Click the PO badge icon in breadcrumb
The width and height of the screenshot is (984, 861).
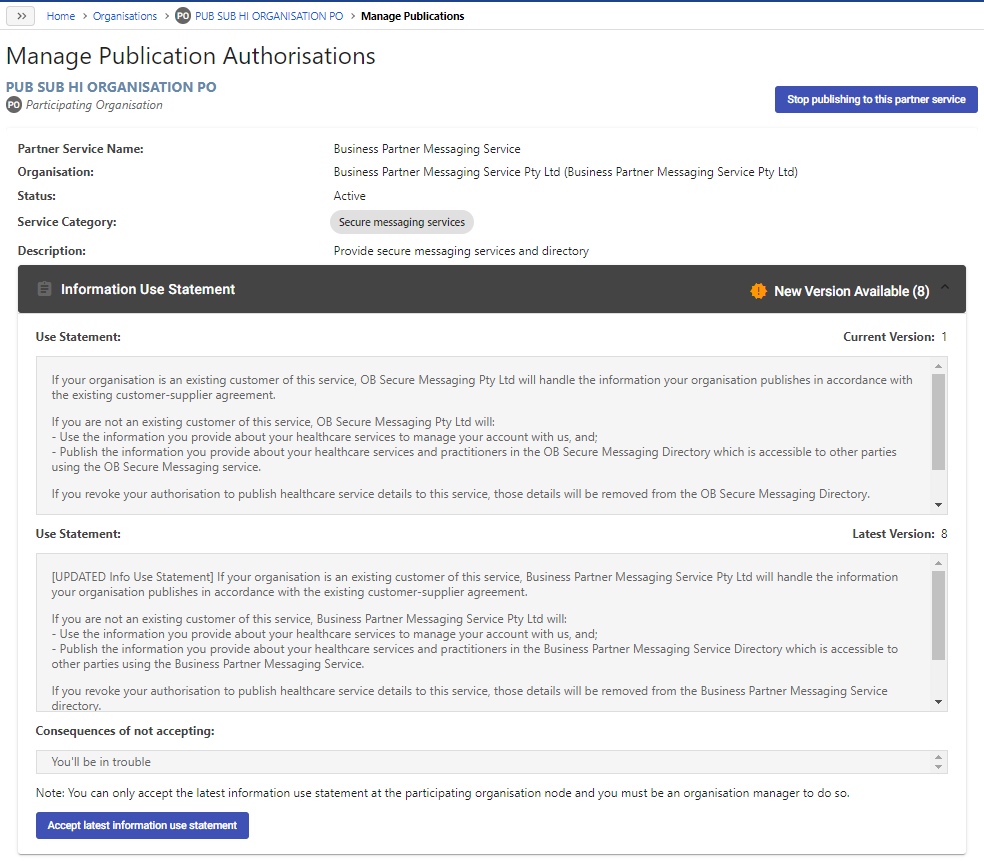pyautogui.click(x=183, y=16)
